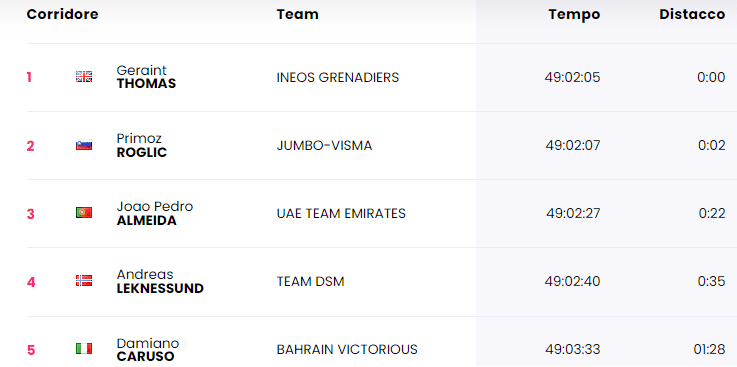Open rider Geraint THOMAS profile
This screenshot has height=367, width=737.
tap(146, 77)
